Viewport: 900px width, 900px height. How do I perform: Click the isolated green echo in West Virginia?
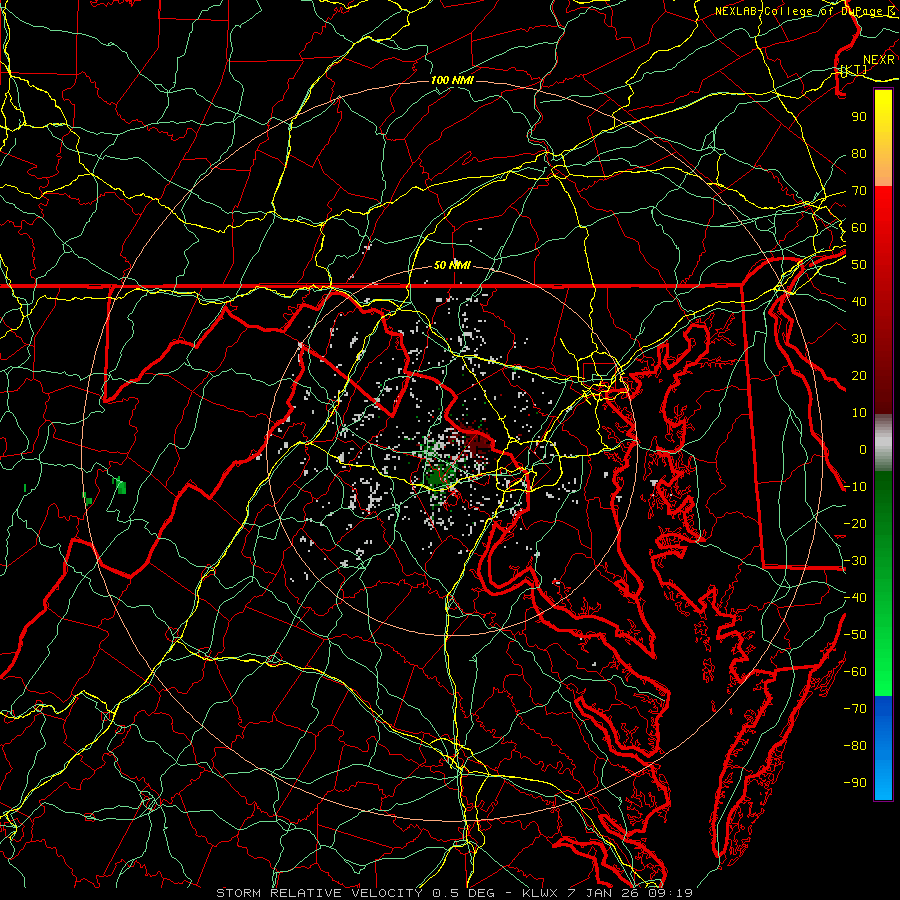pyautogui.click(x=120, y=486)
